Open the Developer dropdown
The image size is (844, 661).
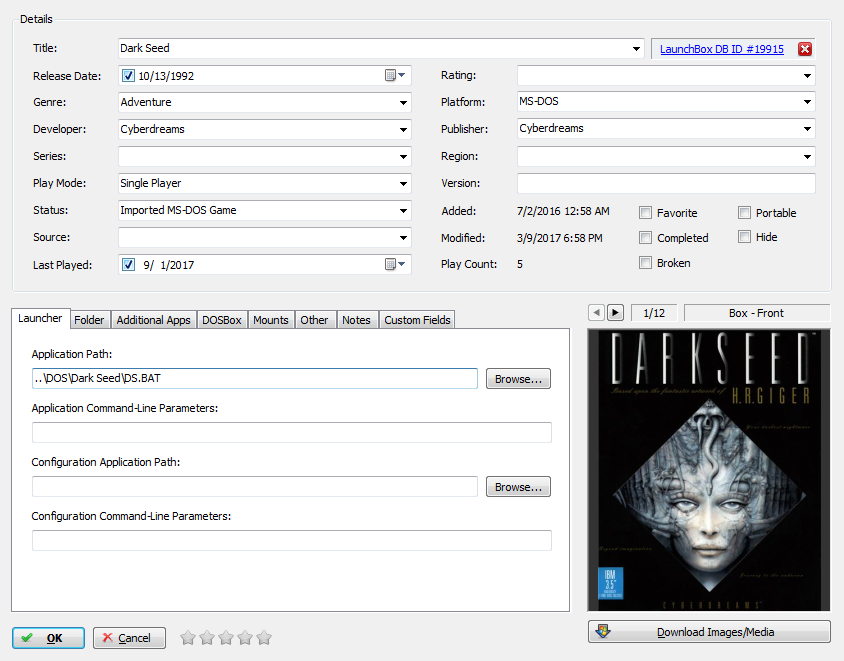pyautogui.click(x=403, y=129)
